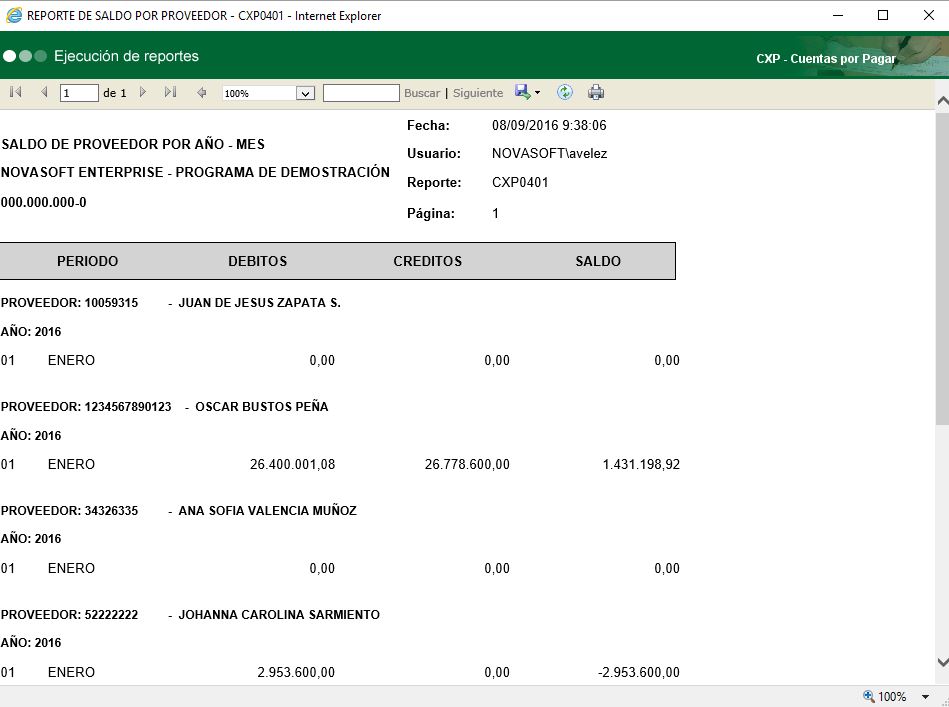Image resolution: width=949 pixels, height=707 pixels.
Task: Open the 100% zoom level dropdown
Action: 305,93
